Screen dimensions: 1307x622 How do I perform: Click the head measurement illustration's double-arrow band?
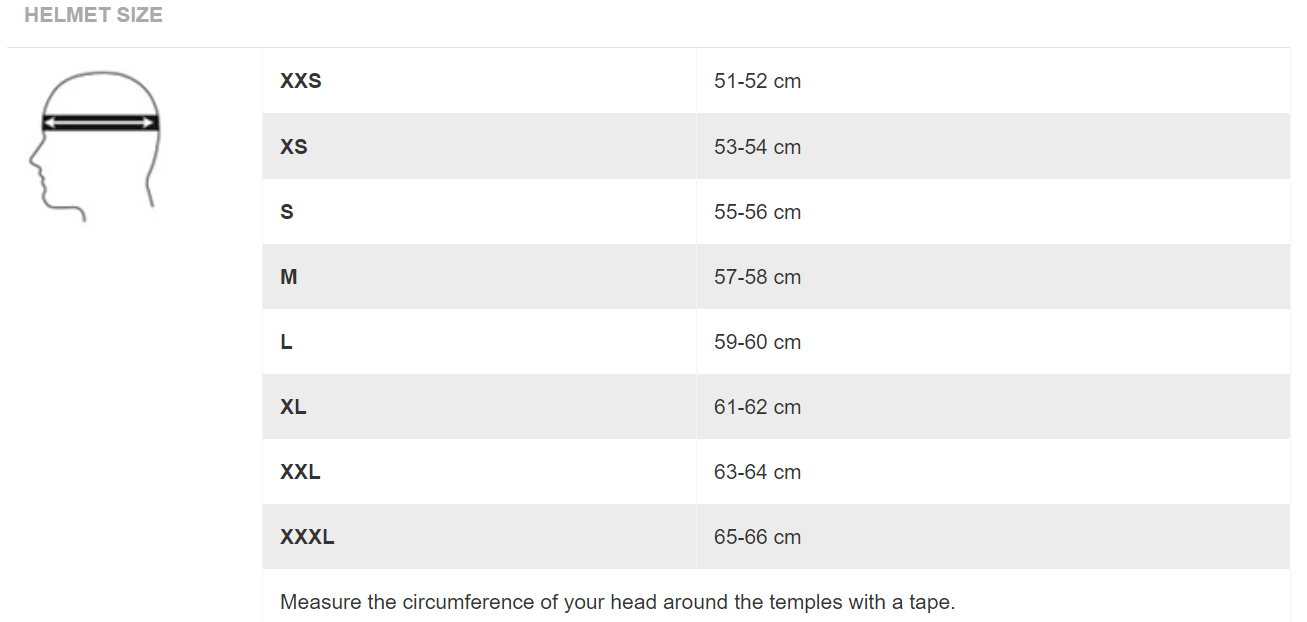[x=100, y=123]
